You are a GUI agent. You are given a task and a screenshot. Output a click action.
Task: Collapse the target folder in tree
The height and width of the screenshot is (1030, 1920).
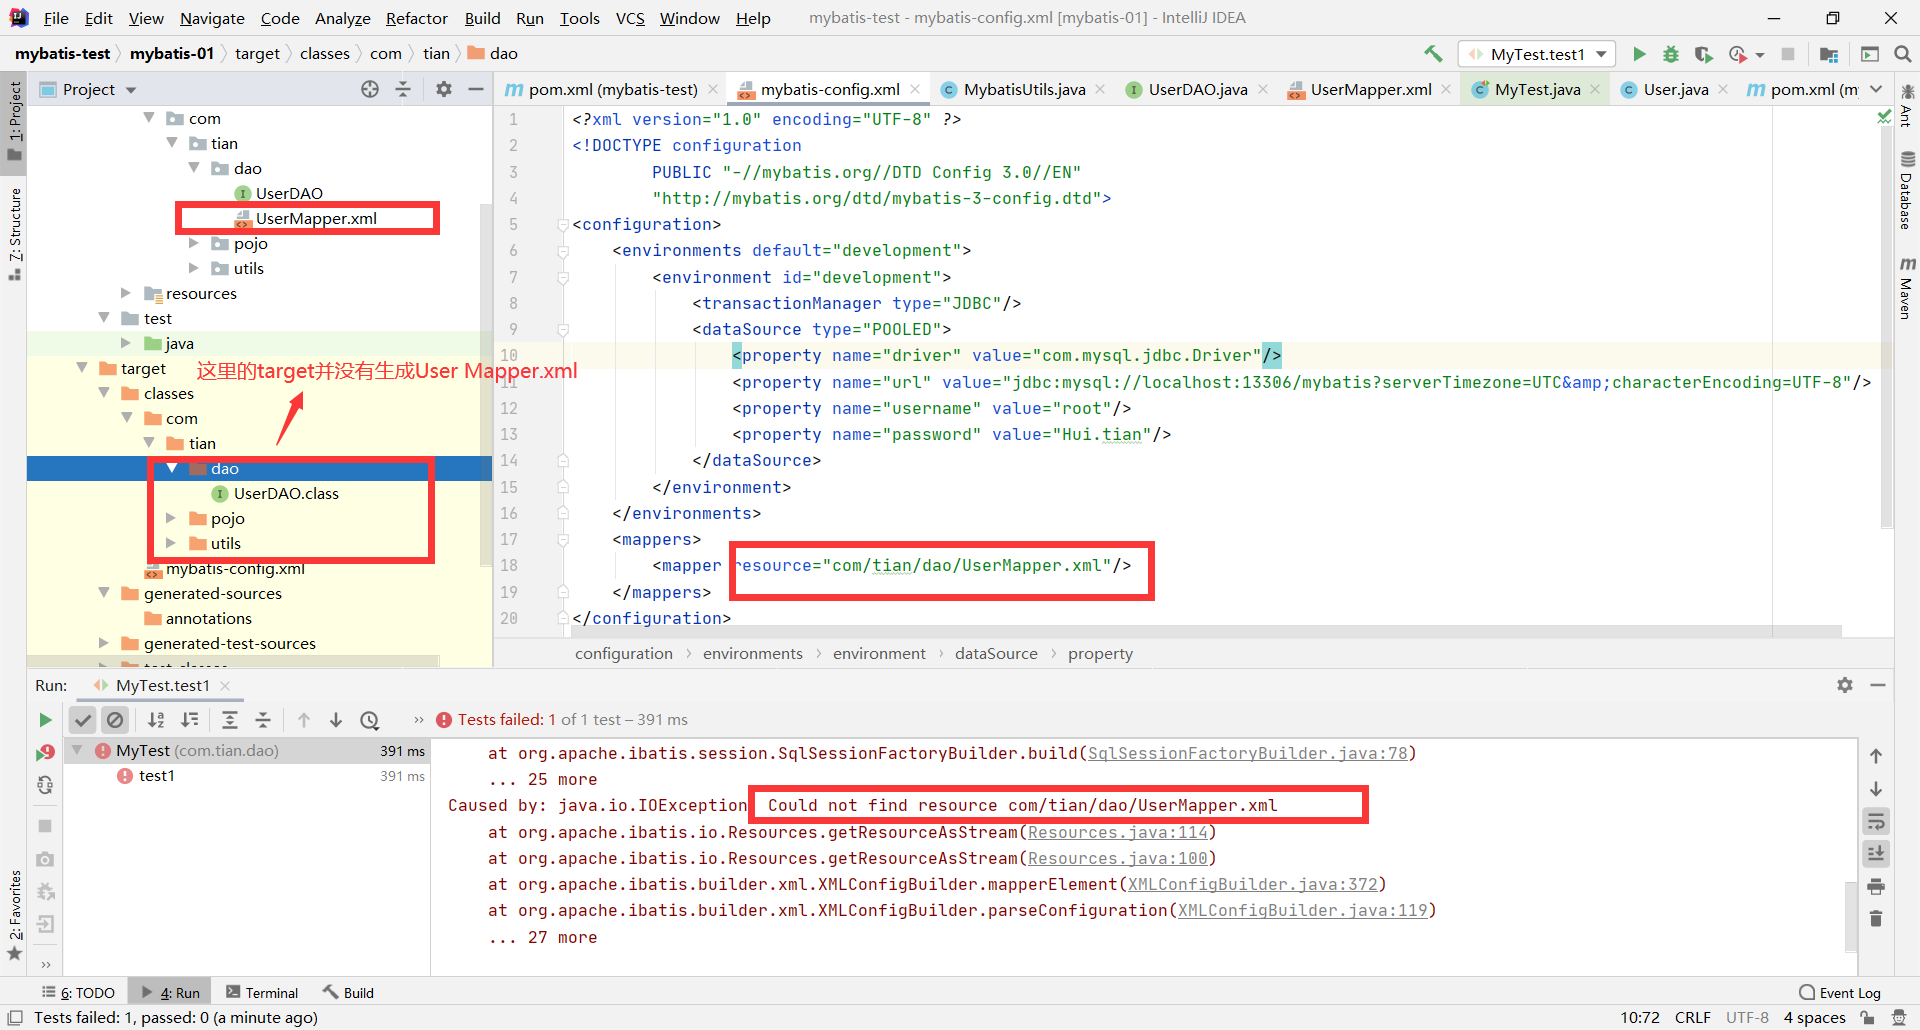(82, 368)
